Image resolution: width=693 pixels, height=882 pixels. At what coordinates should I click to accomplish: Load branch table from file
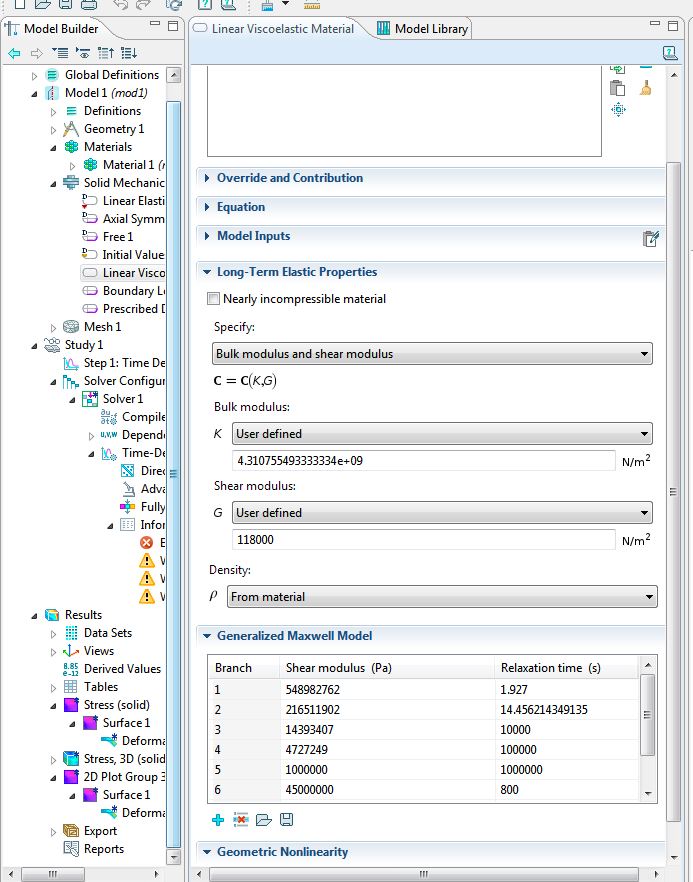click(x=264, y=820)
